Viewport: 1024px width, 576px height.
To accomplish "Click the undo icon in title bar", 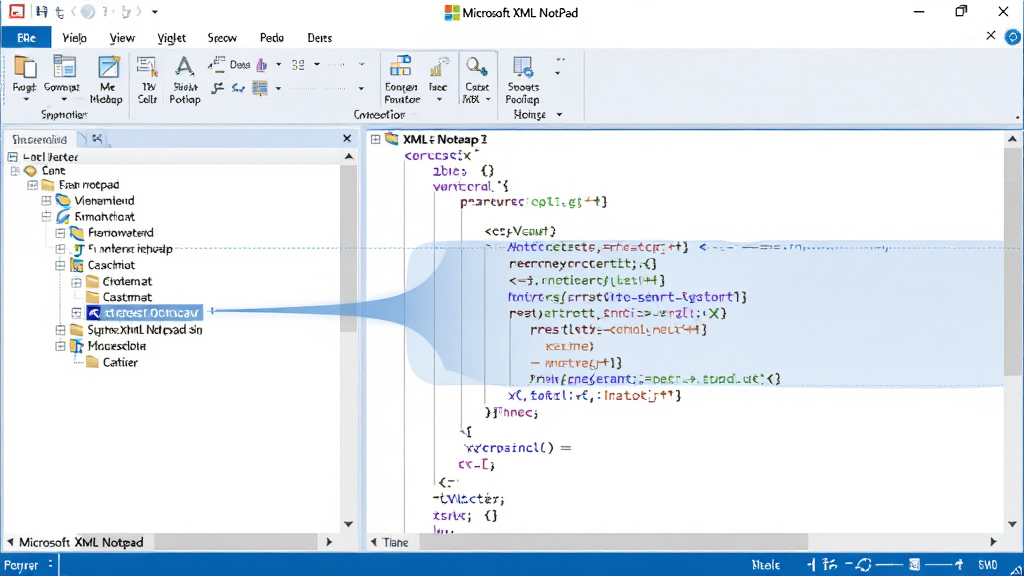I will click(x=59, y=12).
